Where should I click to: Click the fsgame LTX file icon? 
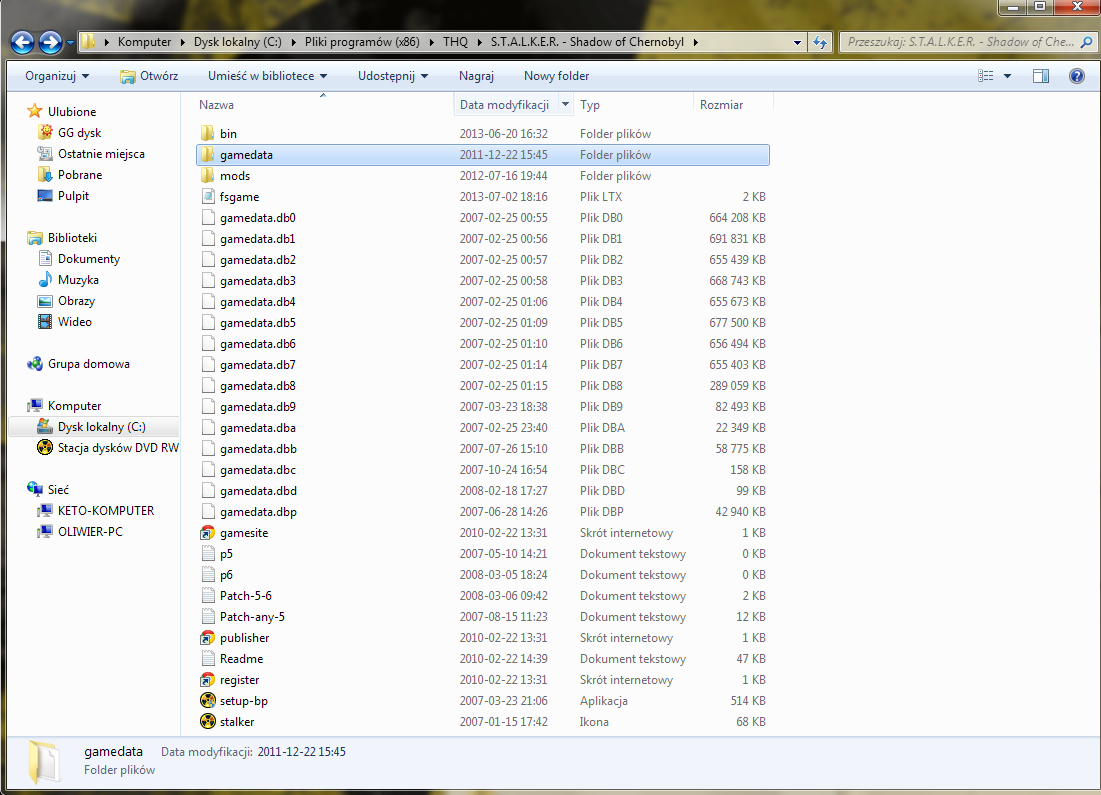[x=208, y=197]
